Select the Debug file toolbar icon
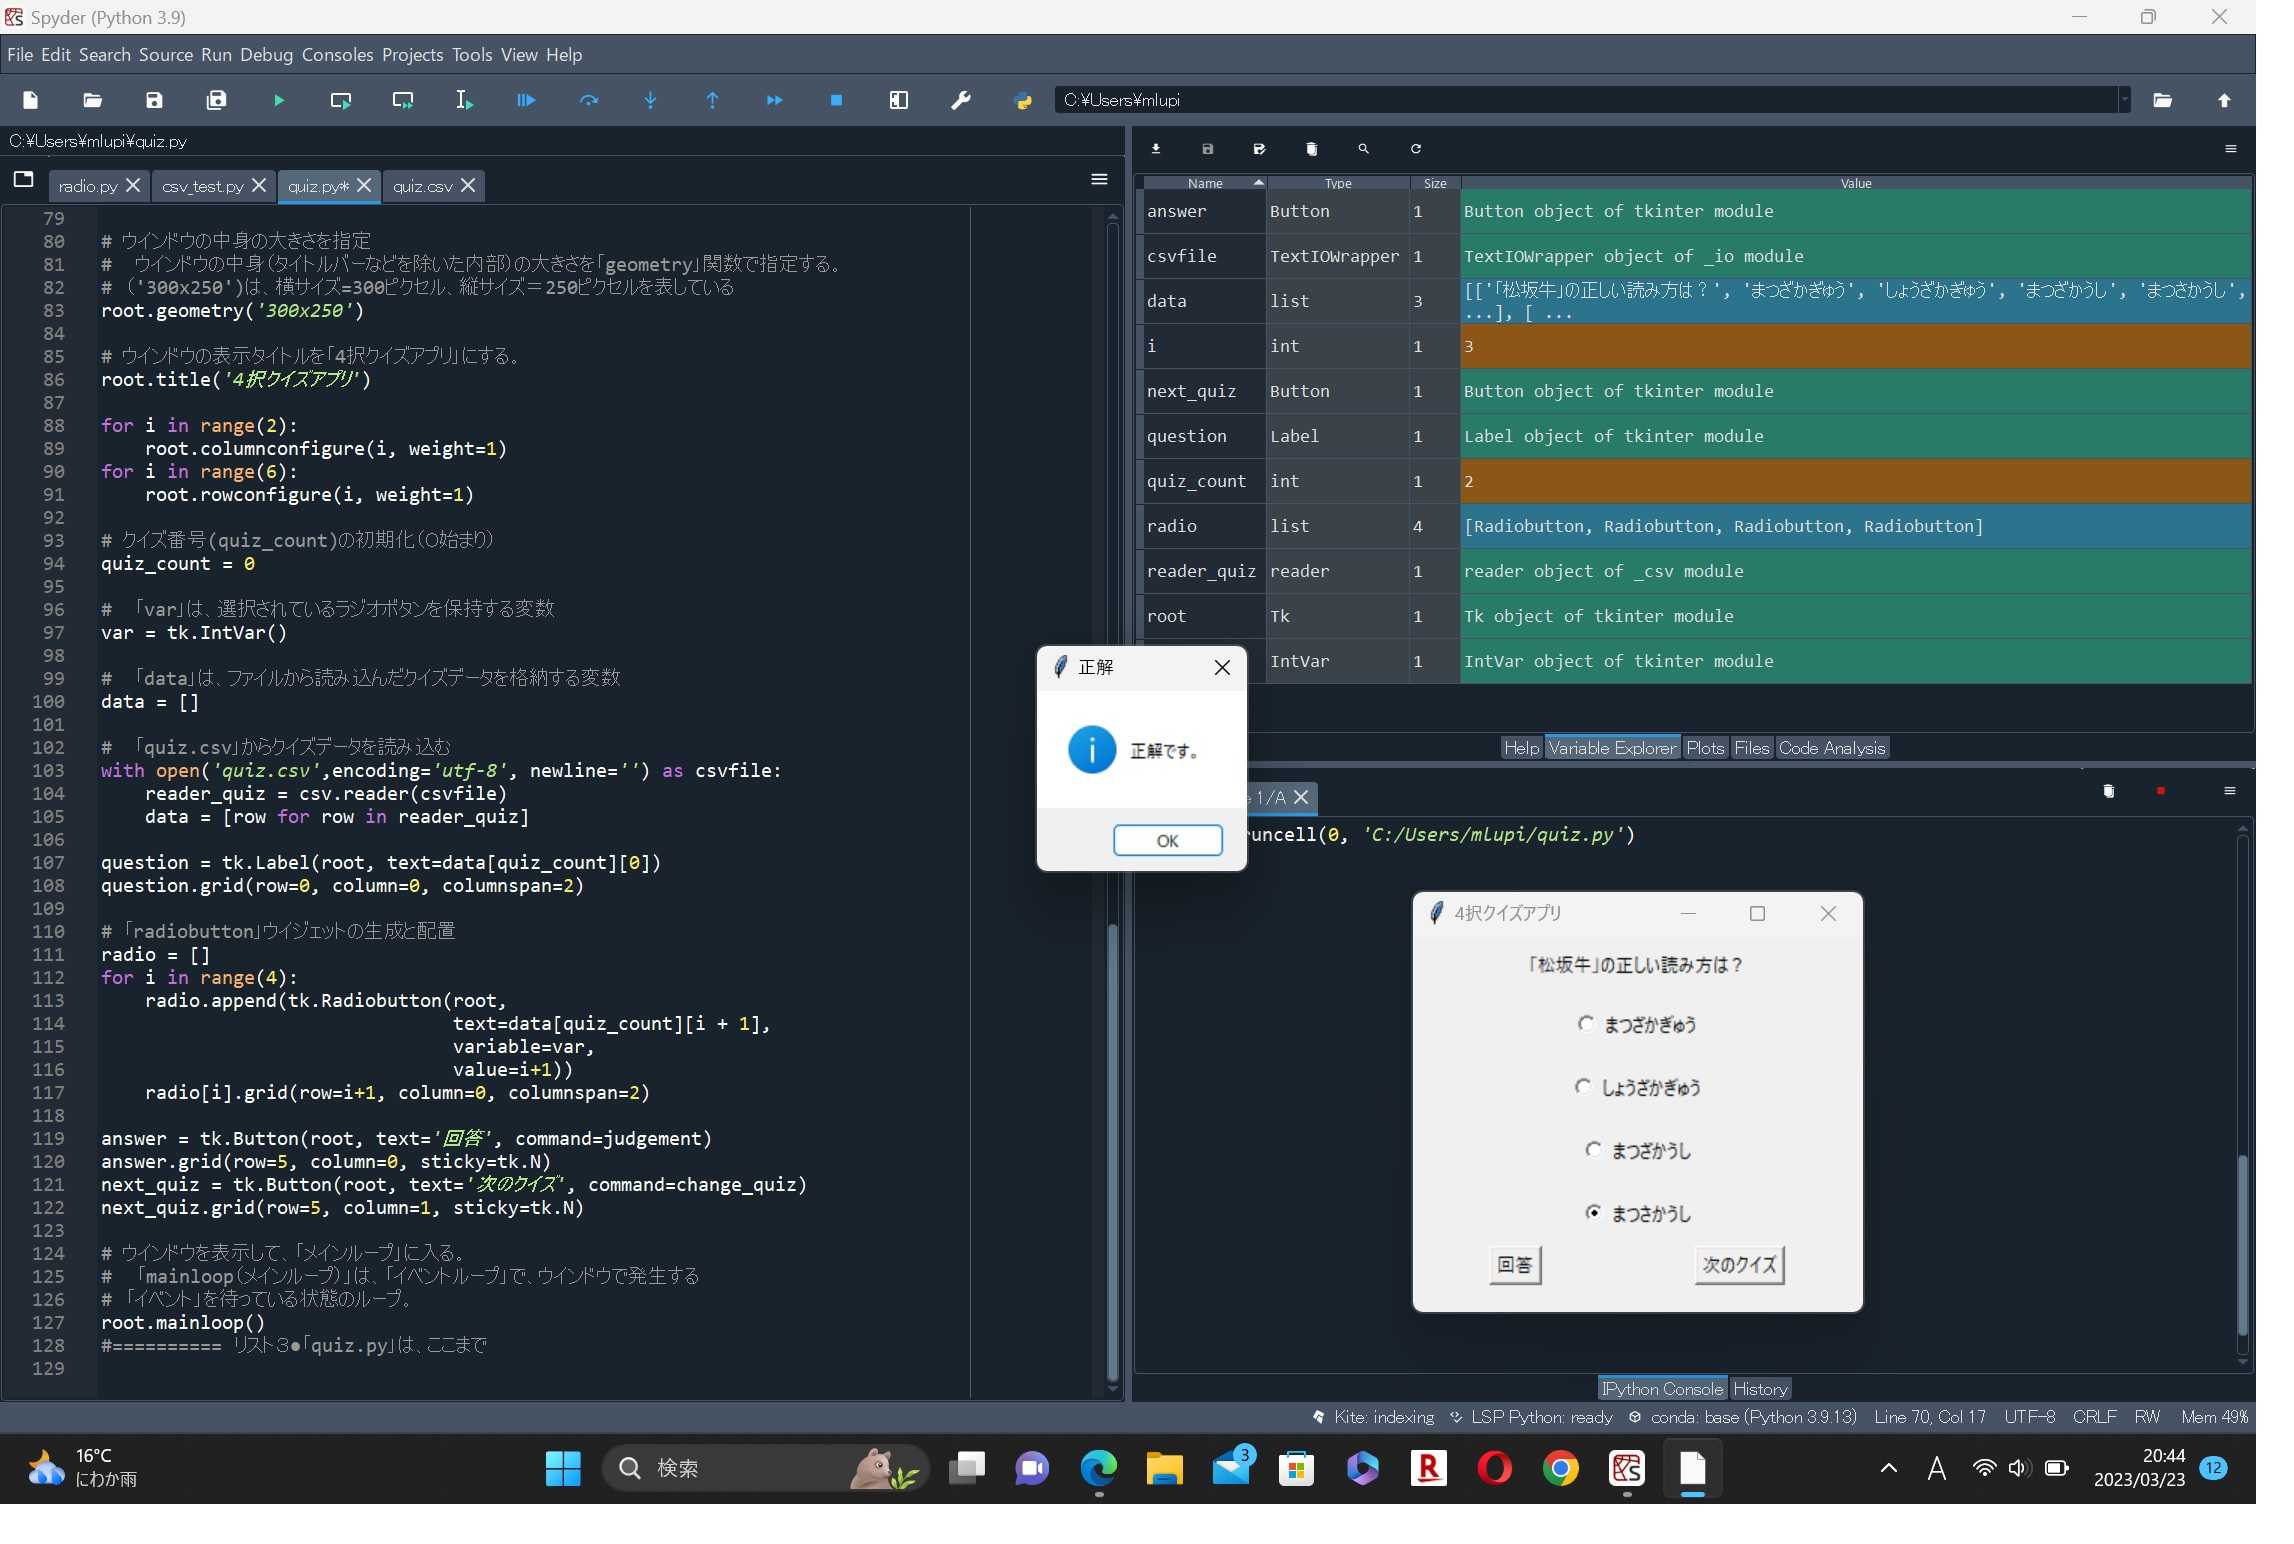This screenshot has width=2294, height=1544. coord(525,100)
